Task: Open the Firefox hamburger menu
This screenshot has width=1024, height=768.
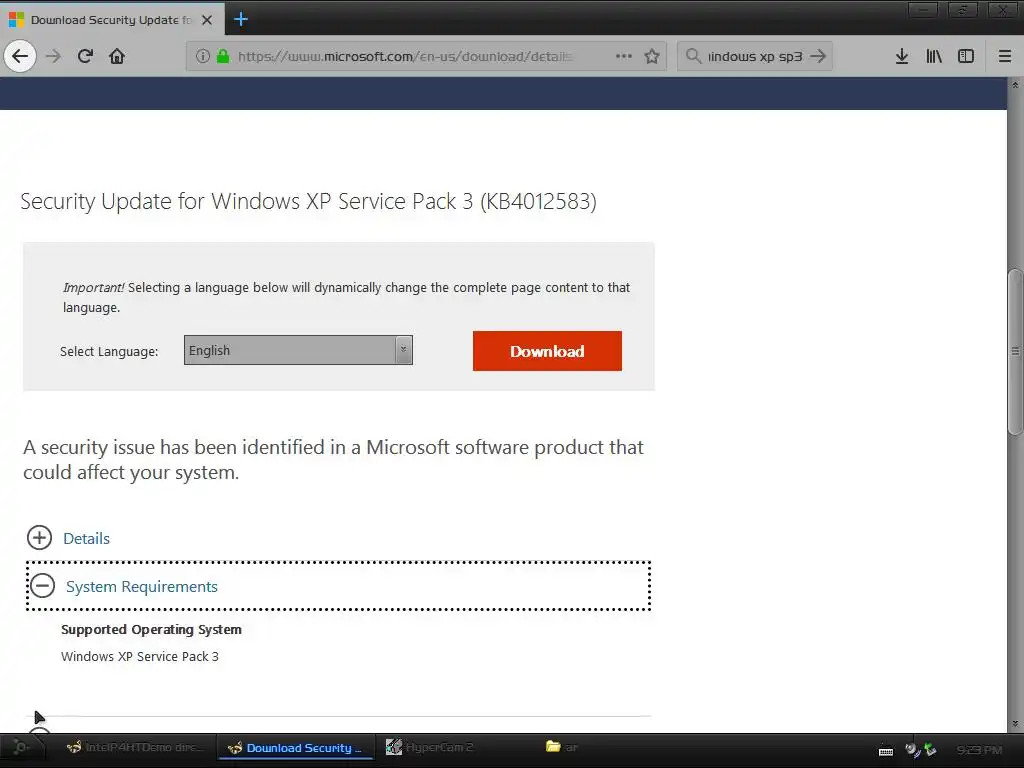Action: click(1005, 56)
